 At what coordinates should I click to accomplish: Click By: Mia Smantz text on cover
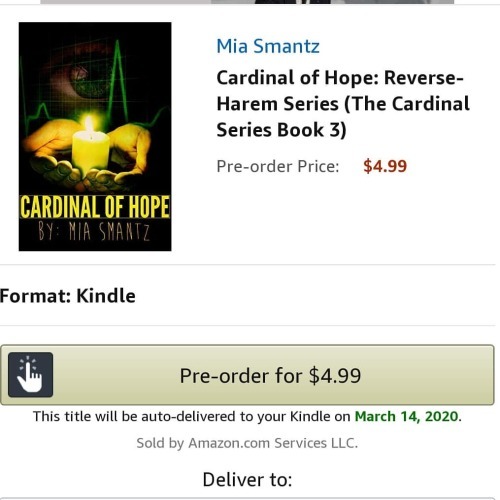tap(94, 231)
